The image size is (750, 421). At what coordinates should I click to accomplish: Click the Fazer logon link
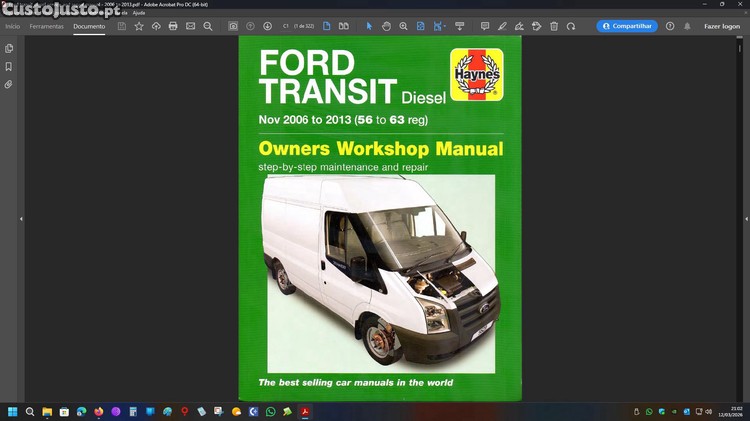coord(721,26)
